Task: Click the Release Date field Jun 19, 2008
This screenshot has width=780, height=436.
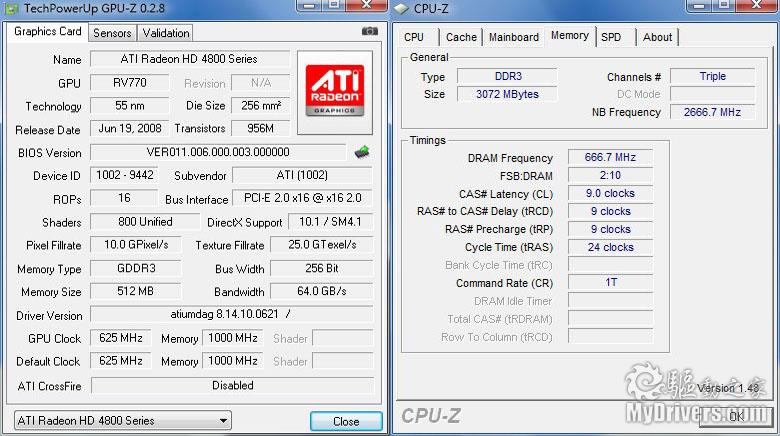Action: [129, 128]
